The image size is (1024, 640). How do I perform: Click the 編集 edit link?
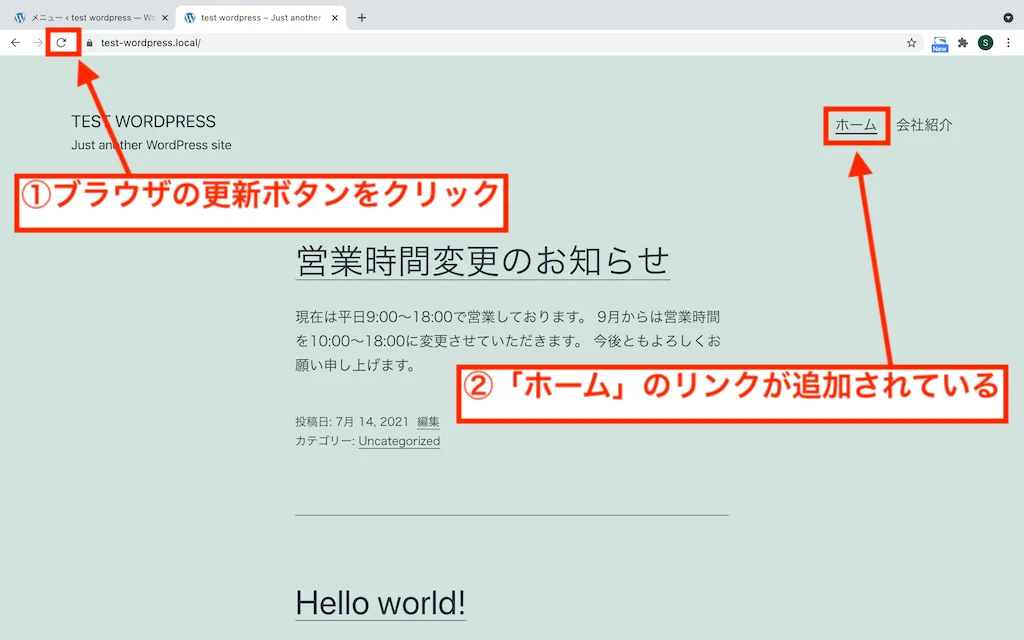[428, 421]
